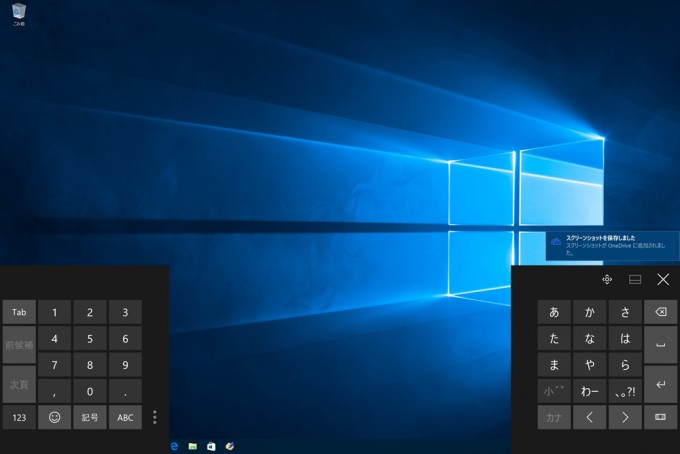This screenshot has height=454, width=680.
Task: Tap number key 5
Action: [x=90, y=339]
